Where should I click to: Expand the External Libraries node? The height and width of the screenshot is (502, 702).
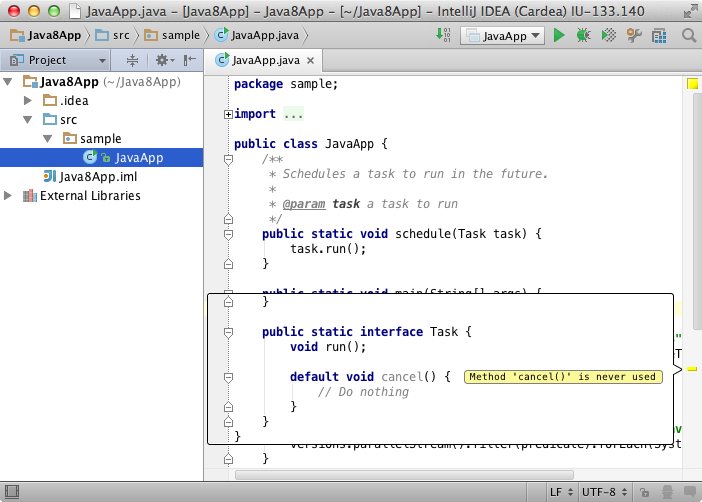pyautogui.click(x=10, y=196)
